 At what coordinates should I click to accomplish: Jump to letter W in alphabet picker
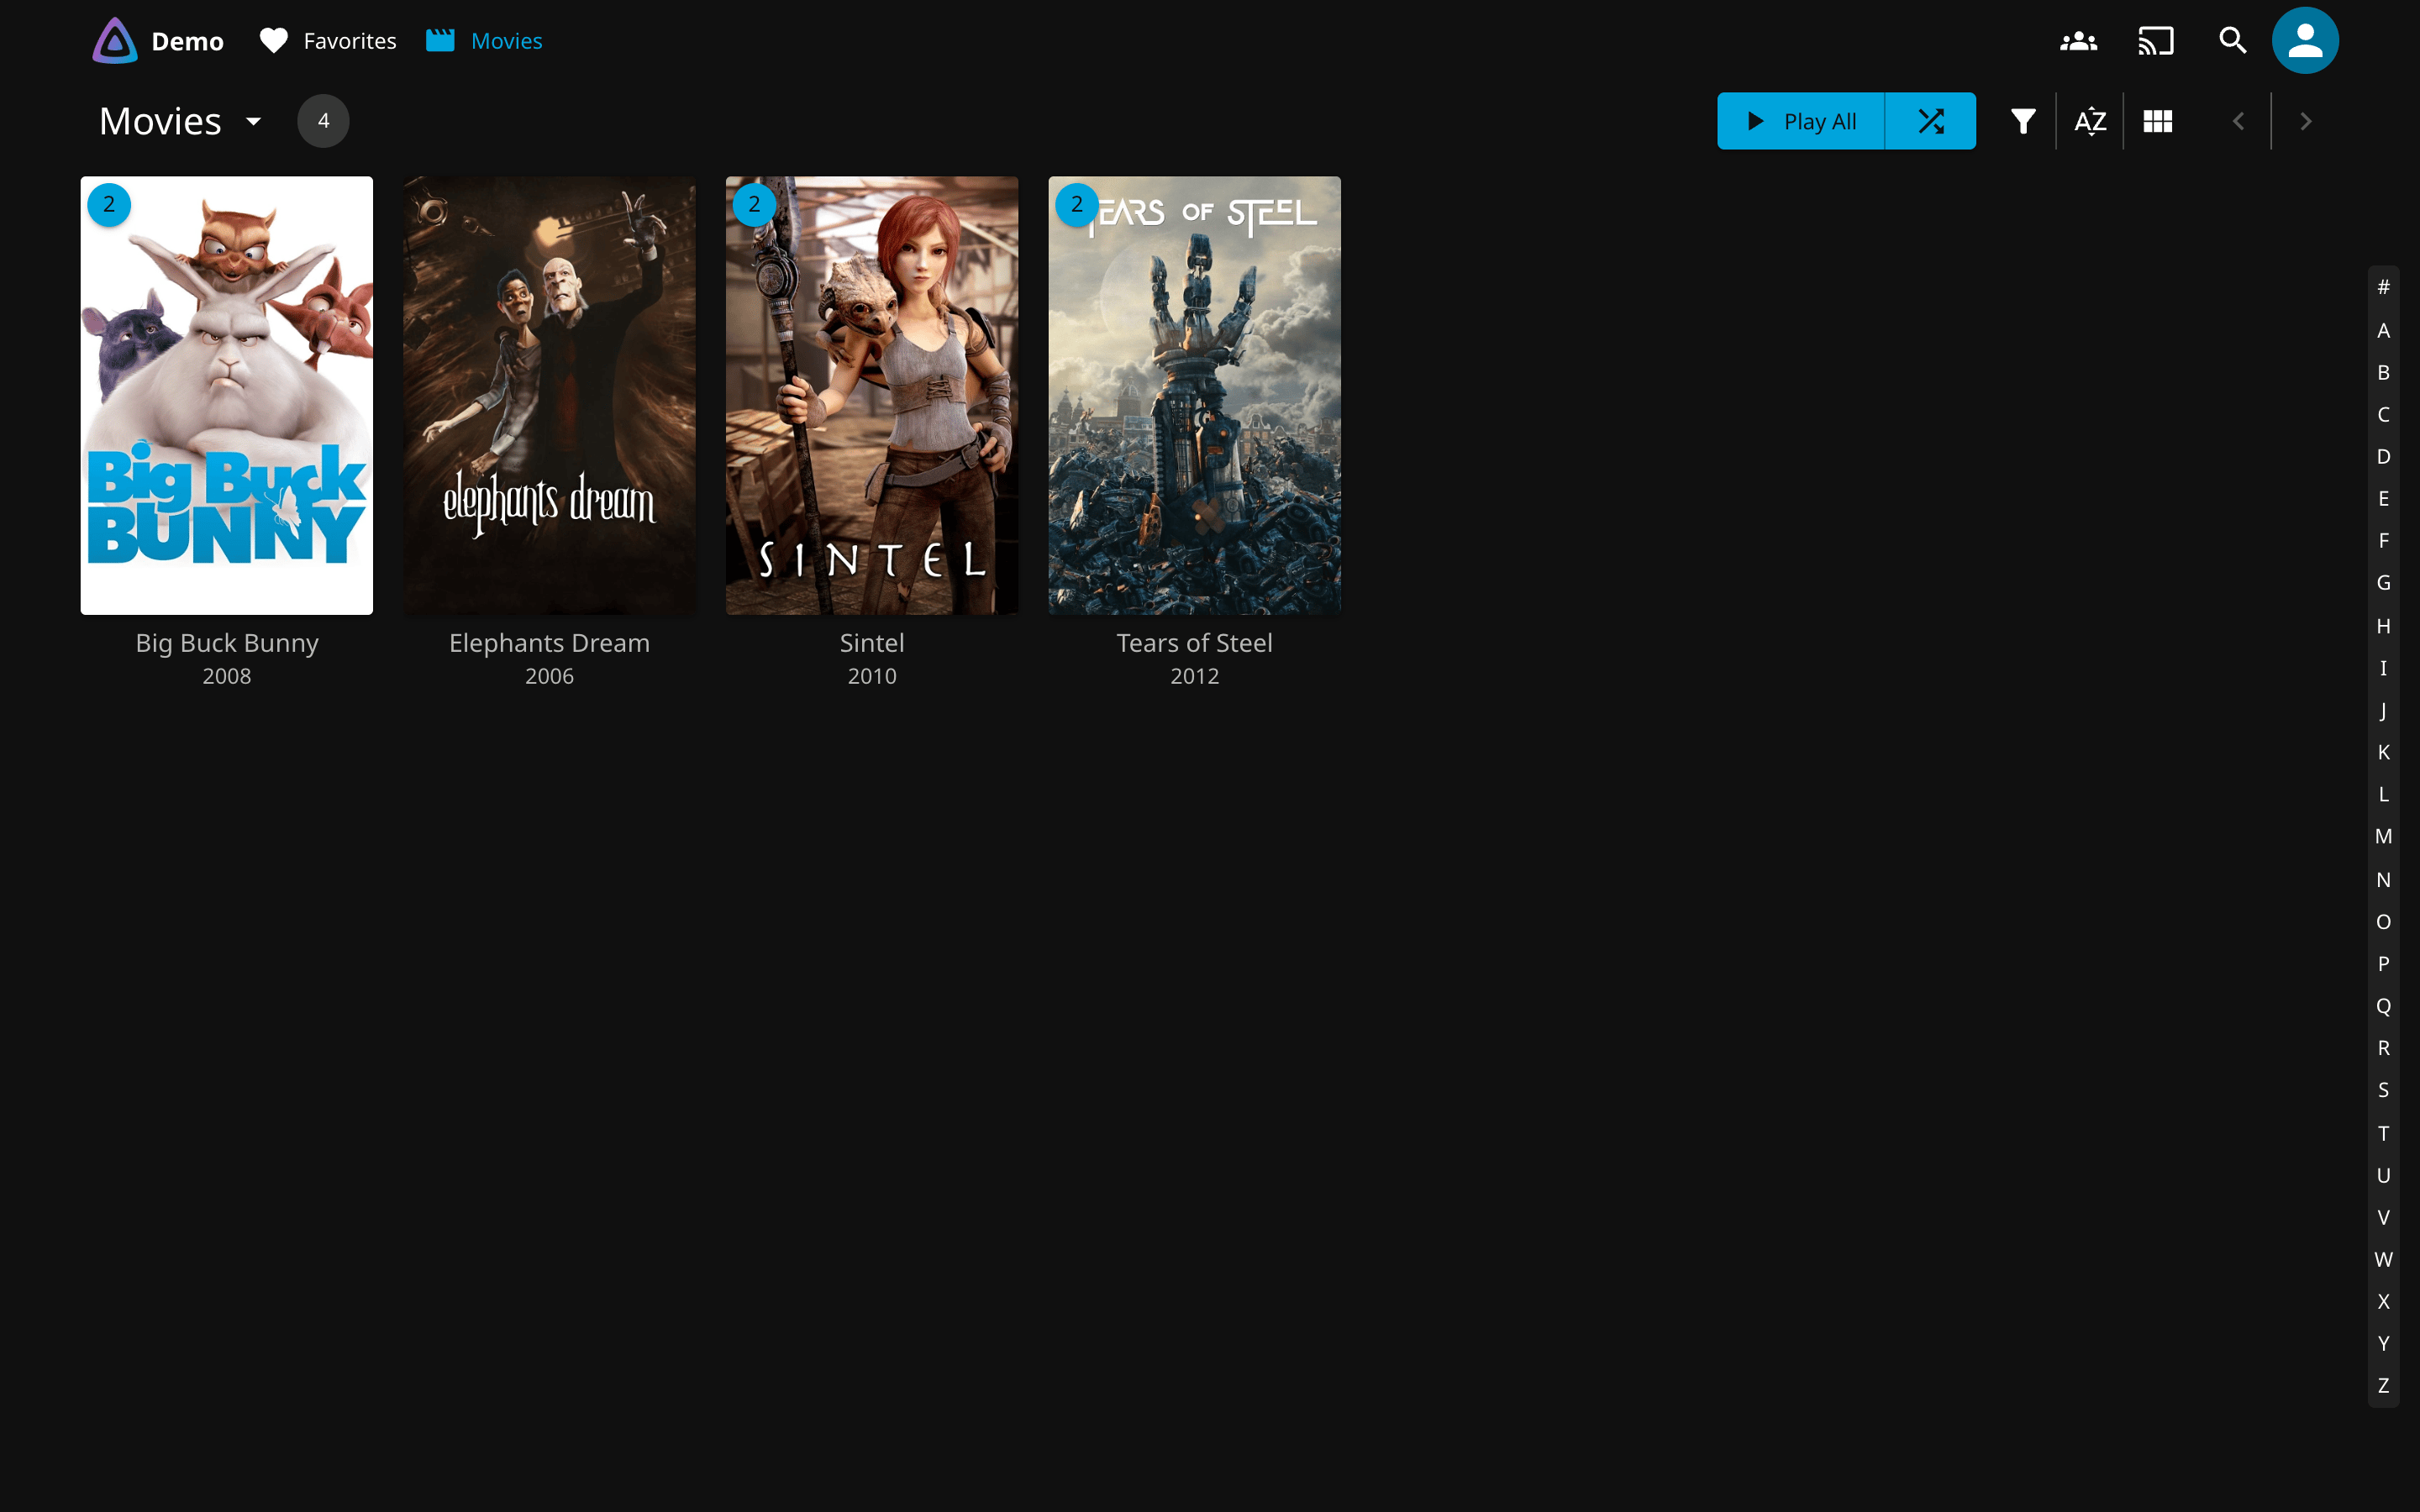point(2383,1260)
